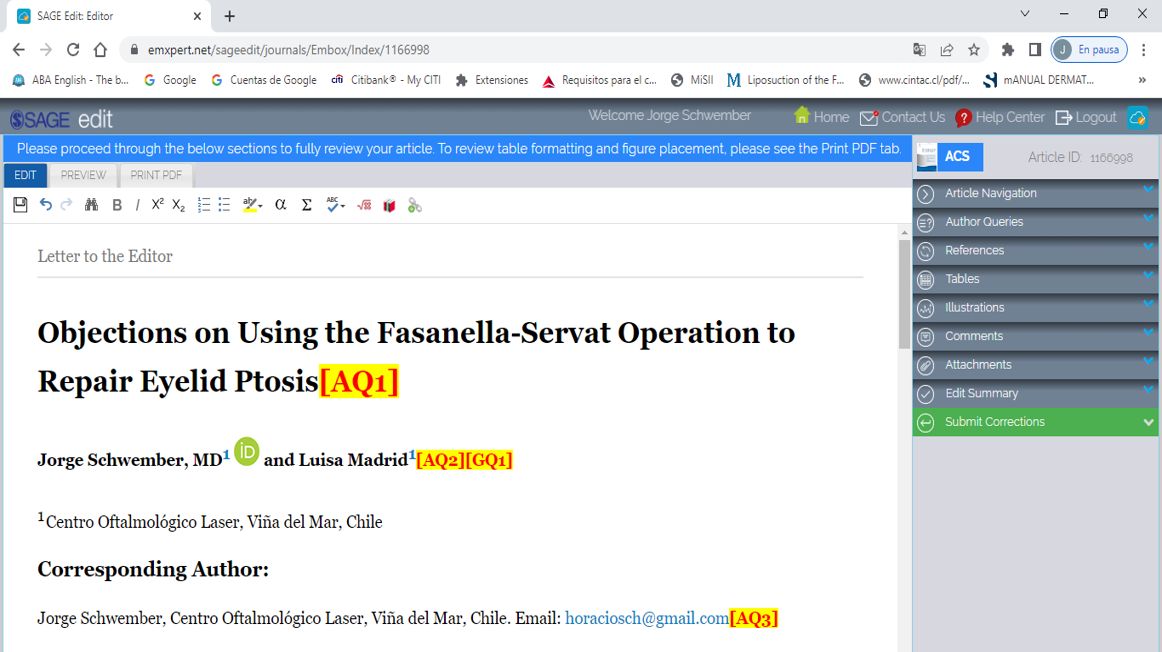Click the square-root equation editor icon
1162x652 pixels.
click(x=364, y=205)
